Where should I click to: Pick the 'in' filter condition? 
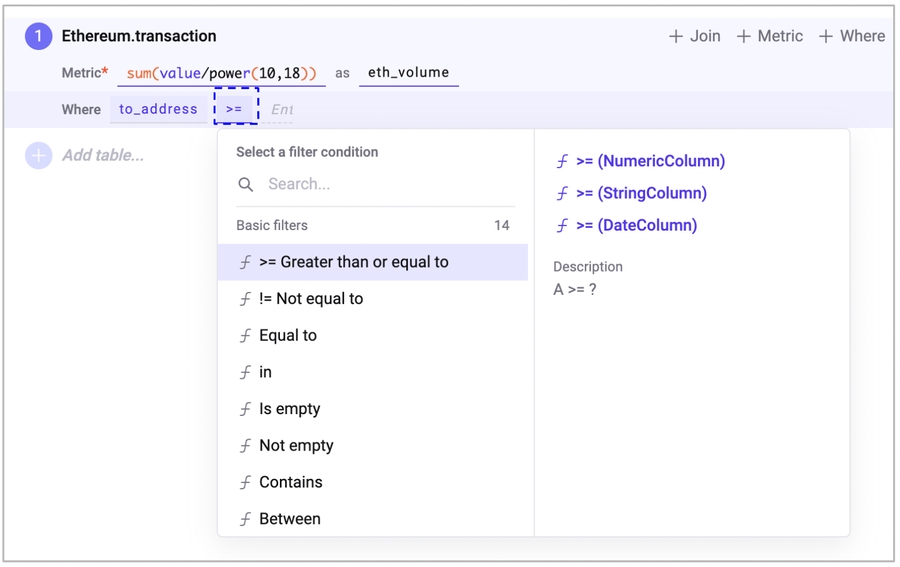[265, 372]
